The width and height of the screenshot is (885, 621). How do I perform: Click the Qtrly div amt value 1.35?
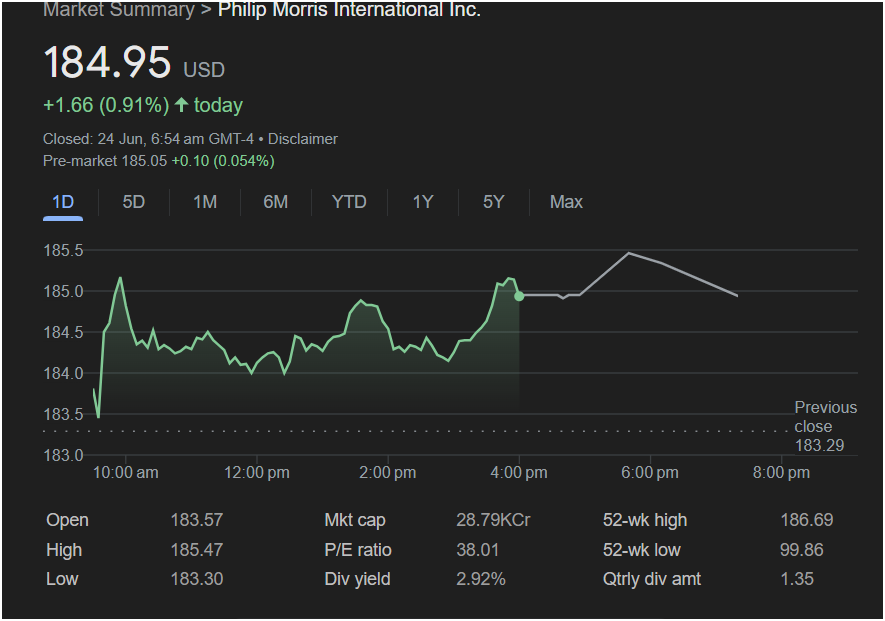(x=797, y=579)
